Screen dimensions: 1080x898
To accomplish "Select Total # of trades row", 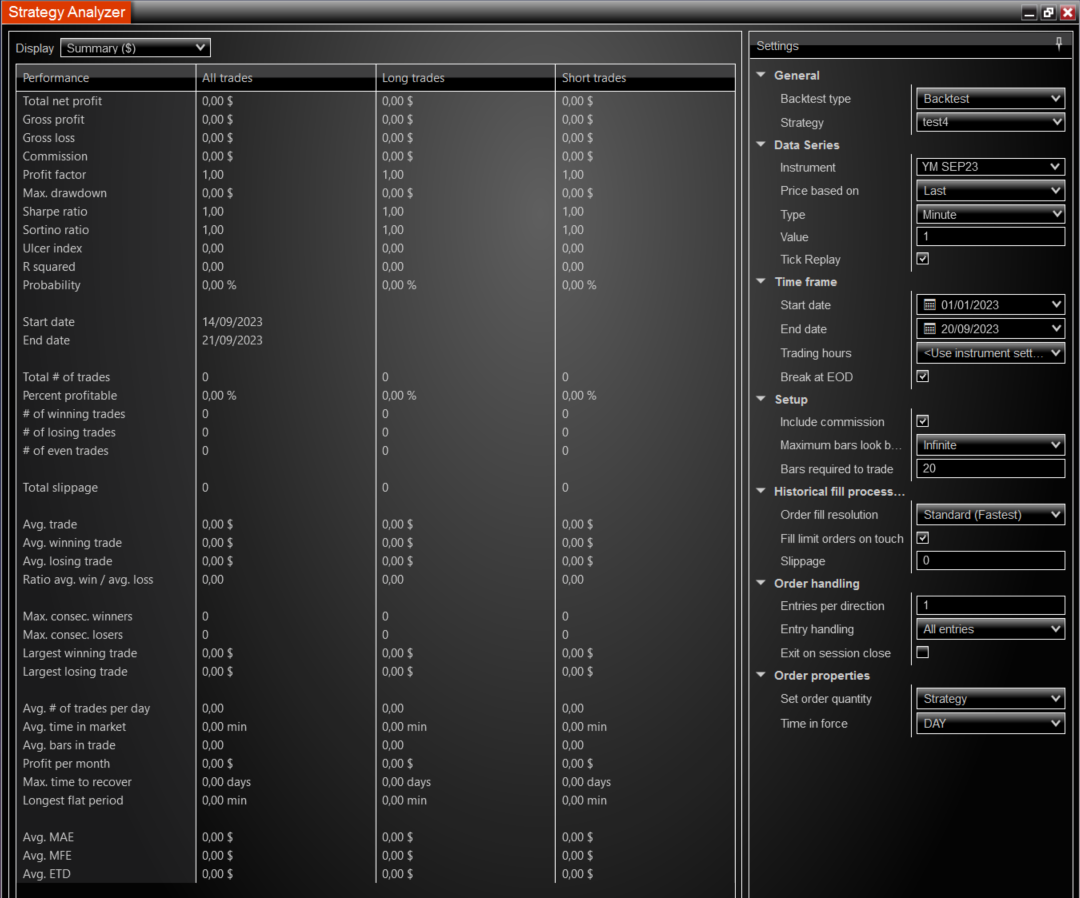I will 375,377.
